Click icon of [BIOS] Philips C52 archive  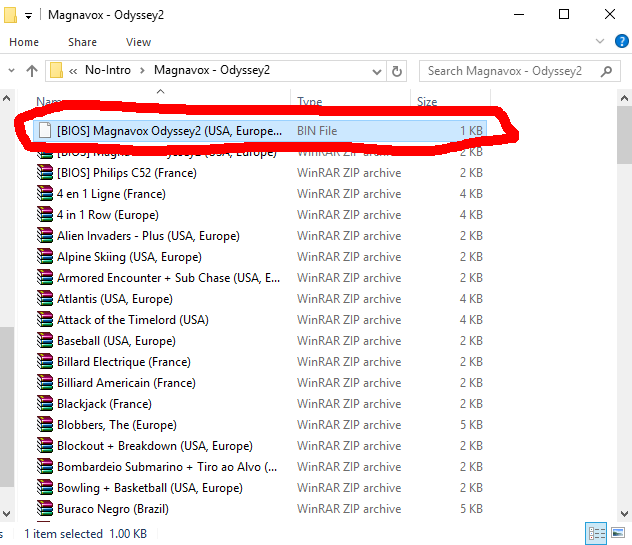(x=45, y=173)
